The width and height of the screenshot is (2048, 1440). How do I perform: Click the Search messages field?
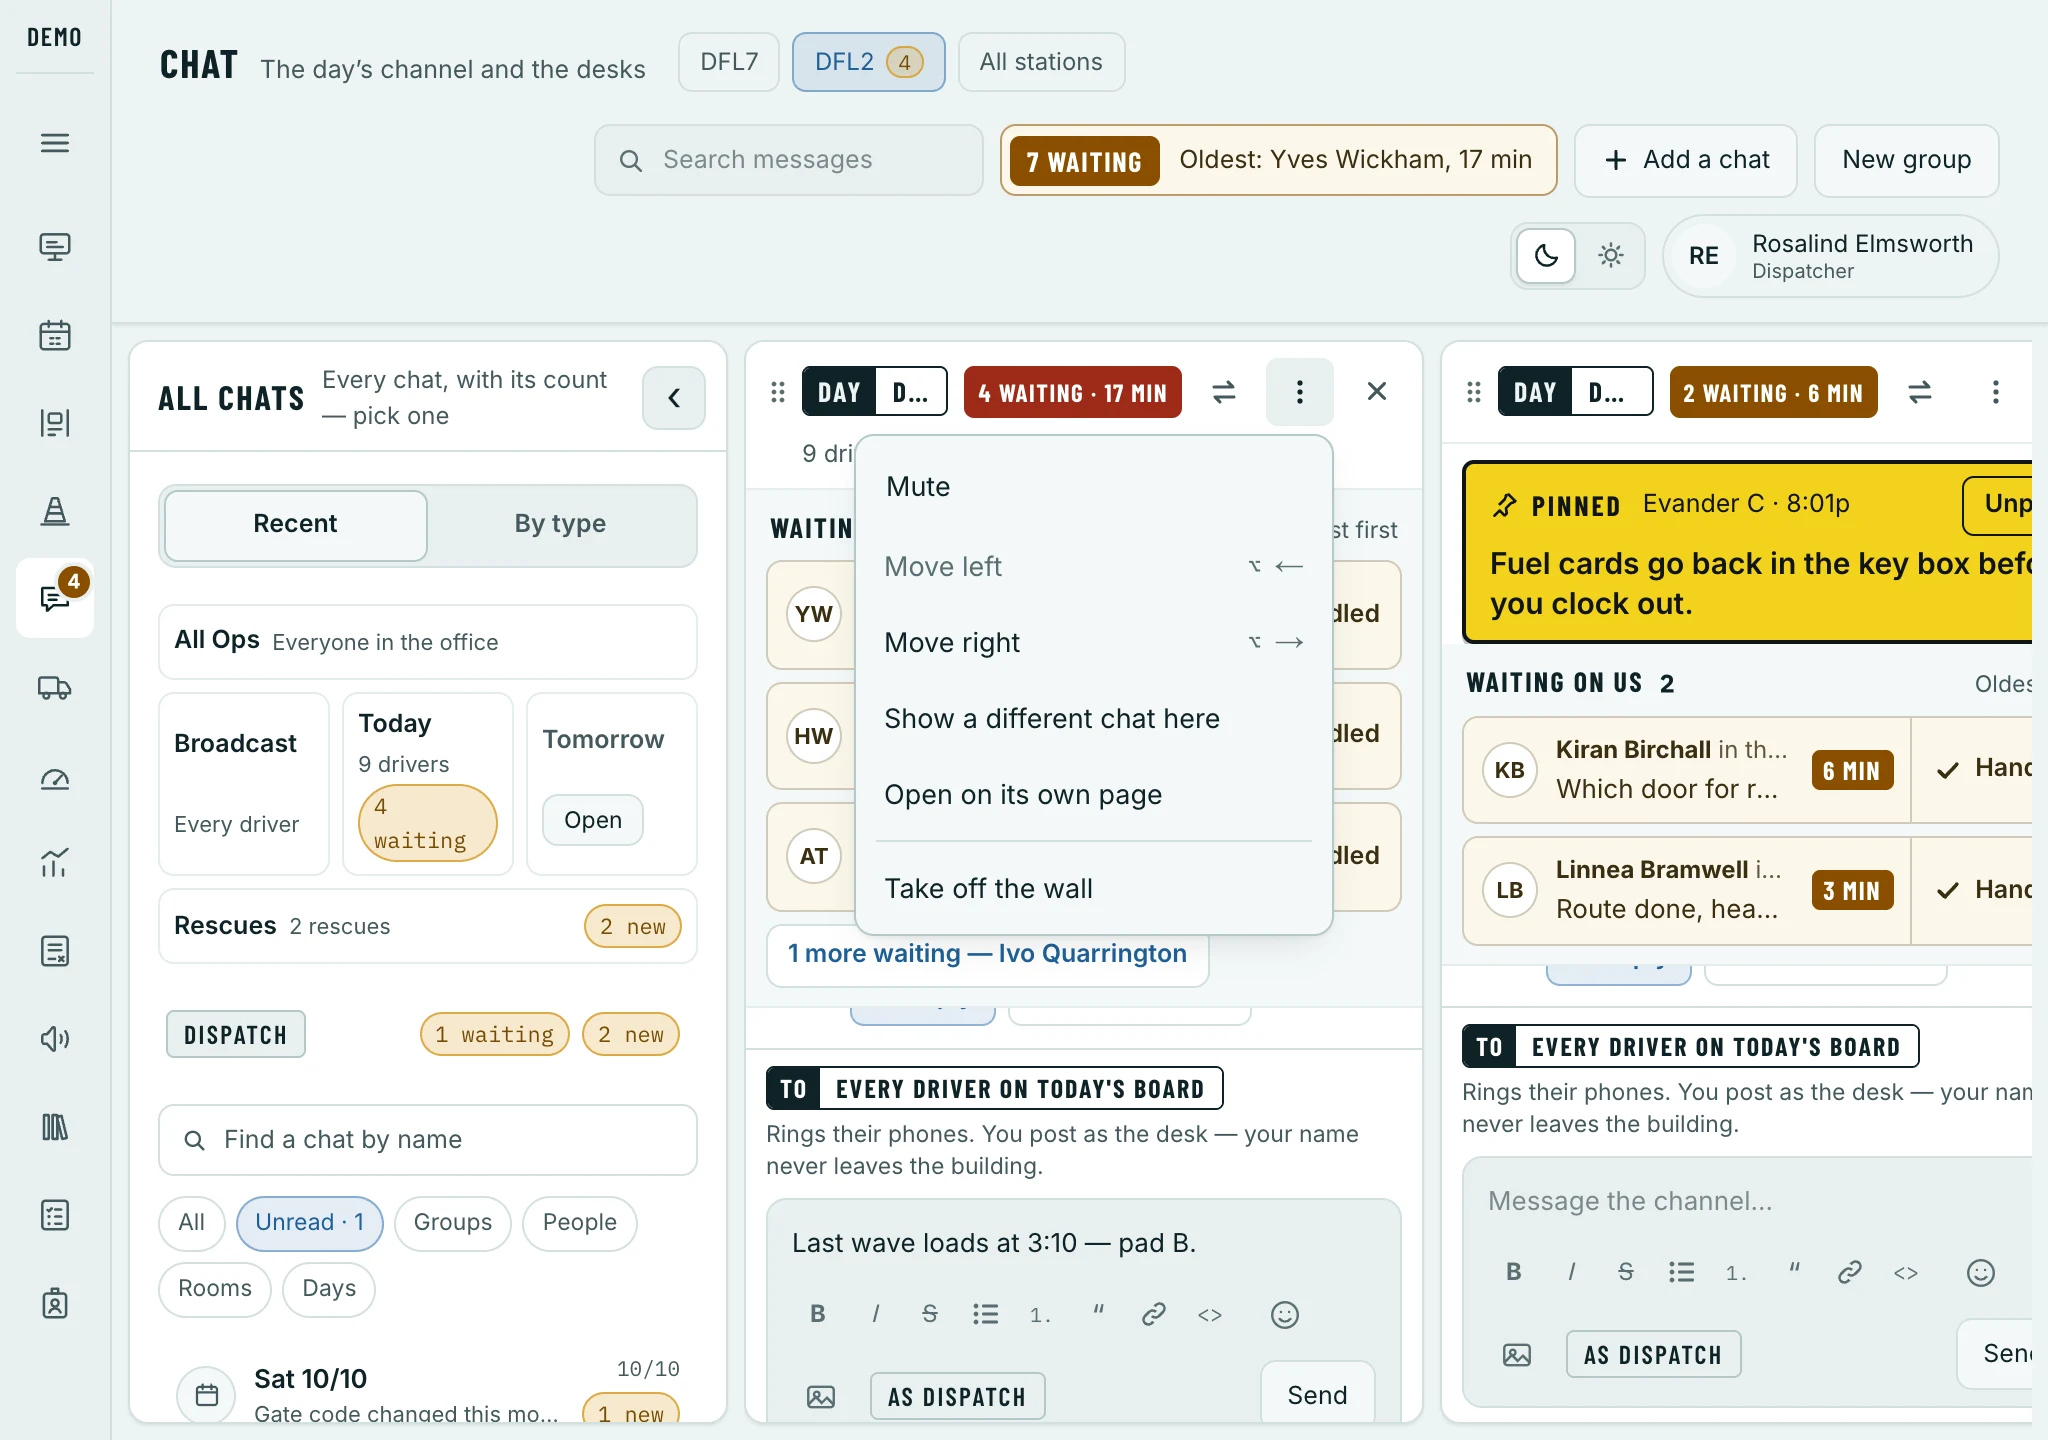[x=789, y=160]
